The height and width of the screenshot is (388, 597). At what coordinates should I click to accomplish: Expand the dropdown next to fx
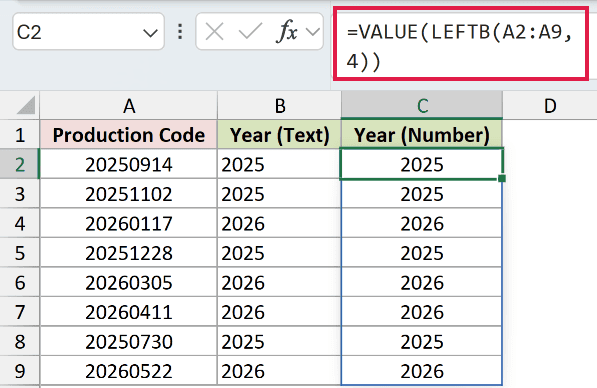pyautogui.click(x=313, y=32)
